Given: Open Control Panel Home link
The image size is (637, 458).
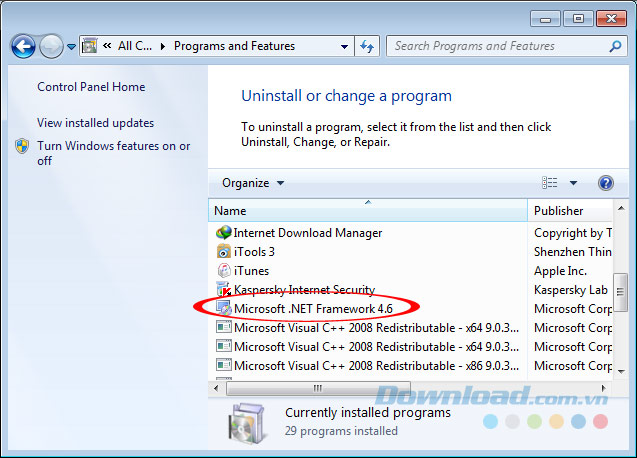Looking at the screenshot, I should click(x=91, y=87).
